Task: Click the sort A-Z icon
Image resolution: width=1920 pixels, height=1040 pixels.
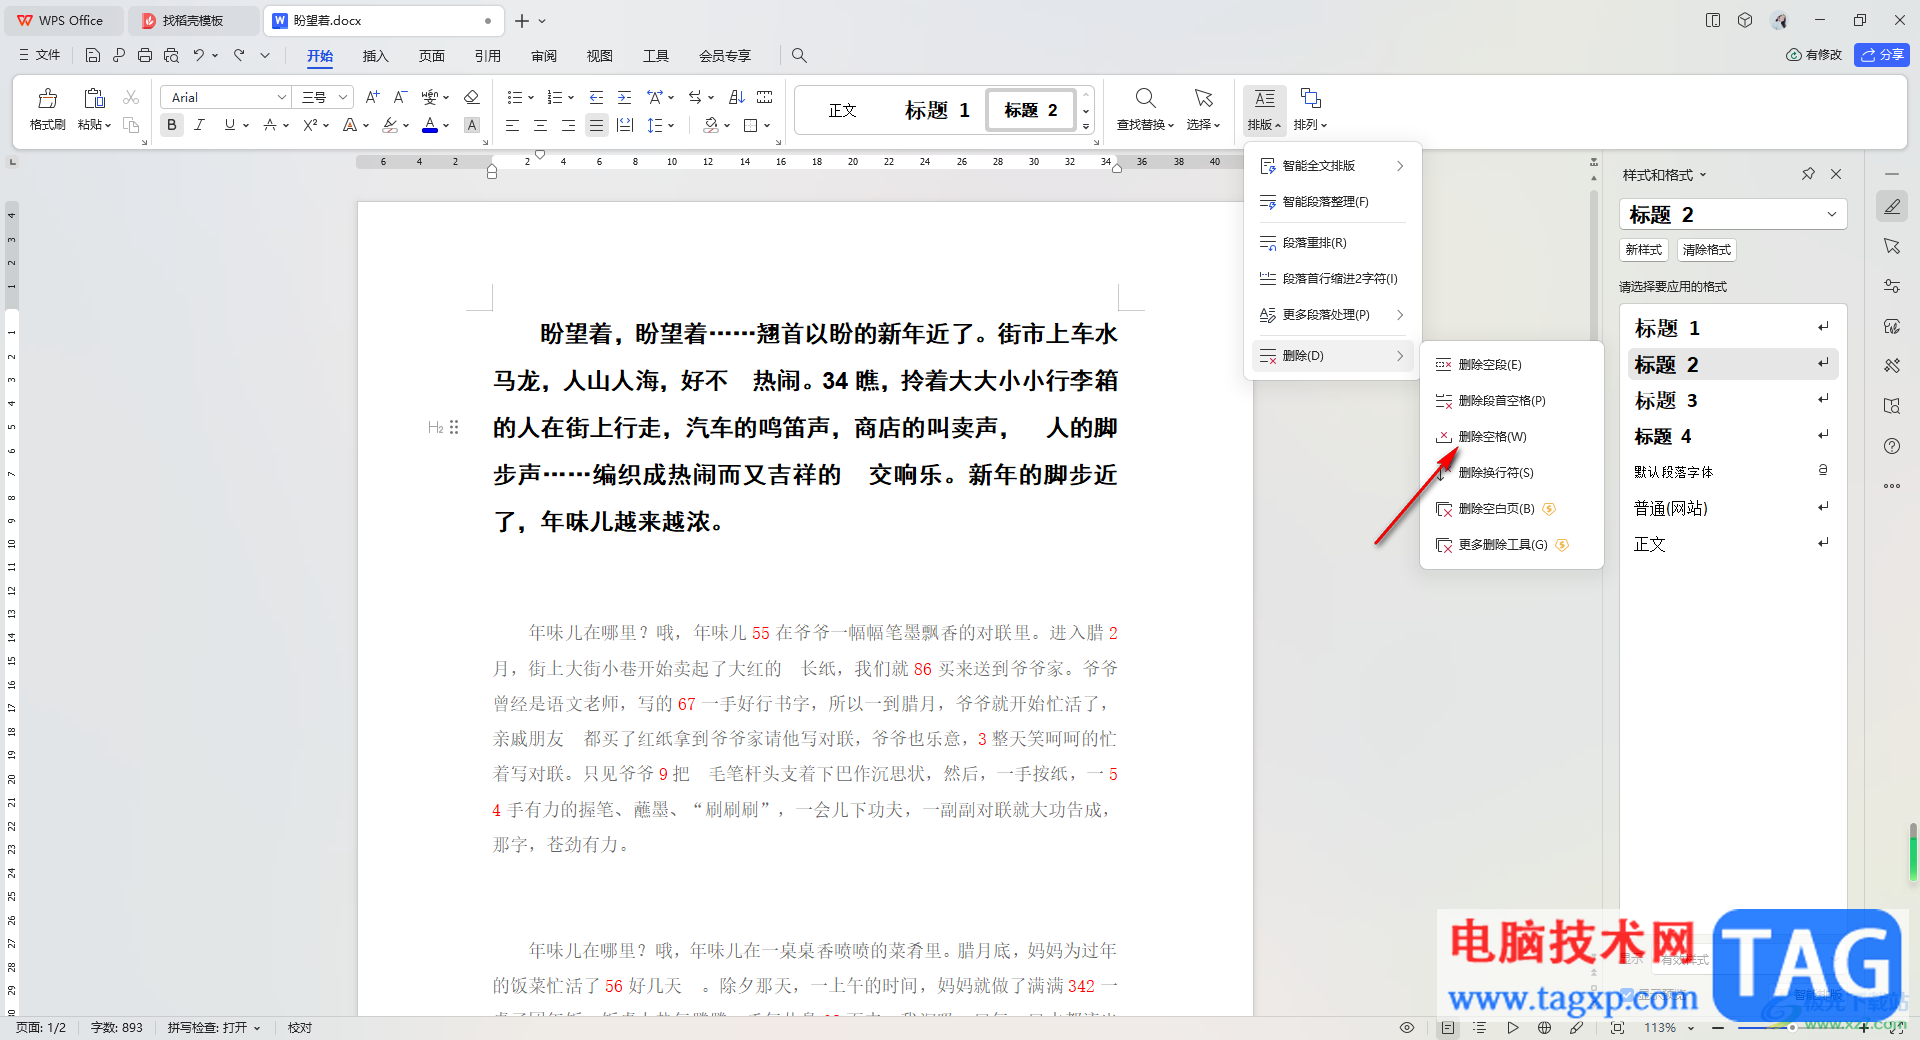Action: coord(737,97)
